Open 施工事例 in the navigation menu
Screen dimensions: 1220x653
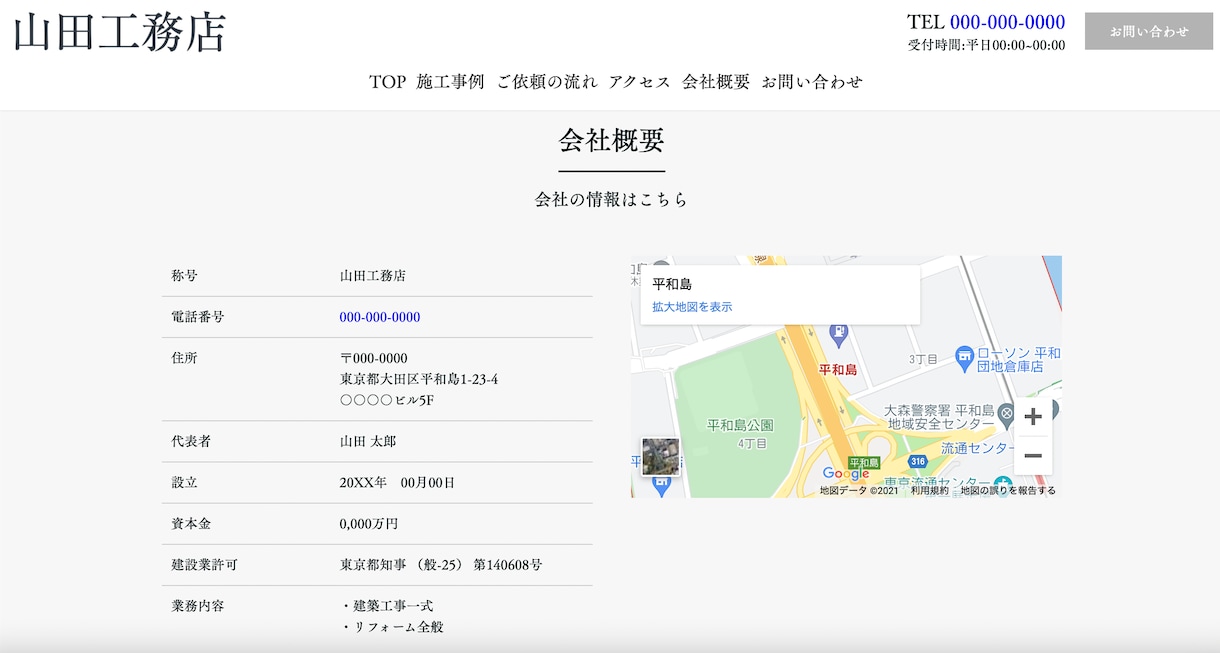point(450,82)
